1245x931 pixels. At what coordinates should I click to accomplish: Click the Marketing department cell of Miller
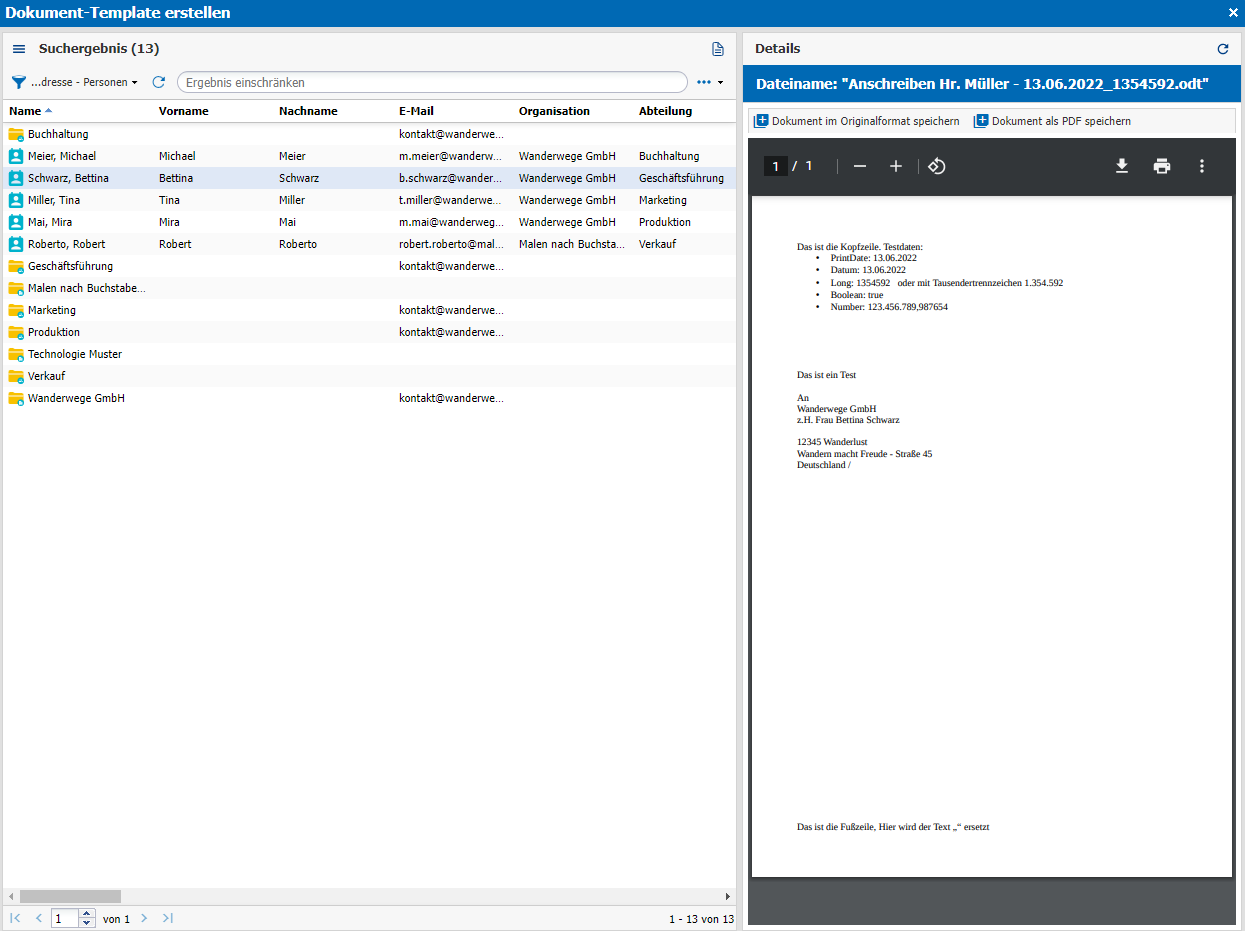point(663,200)
